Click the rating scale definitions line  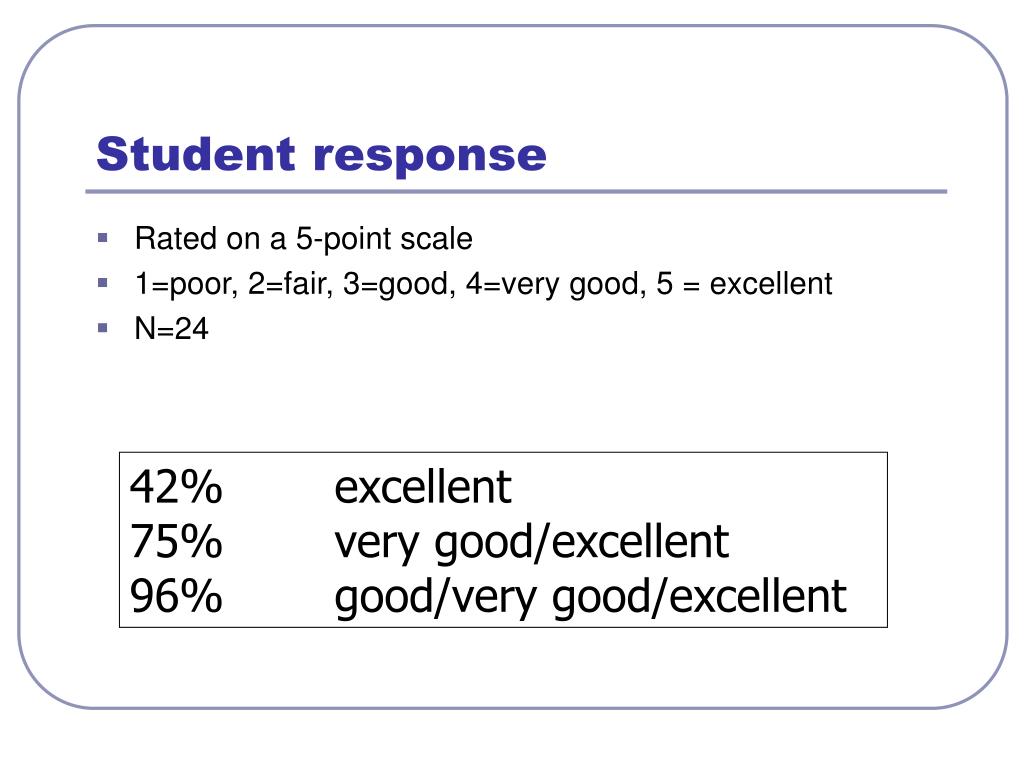[x=483, y=285]
